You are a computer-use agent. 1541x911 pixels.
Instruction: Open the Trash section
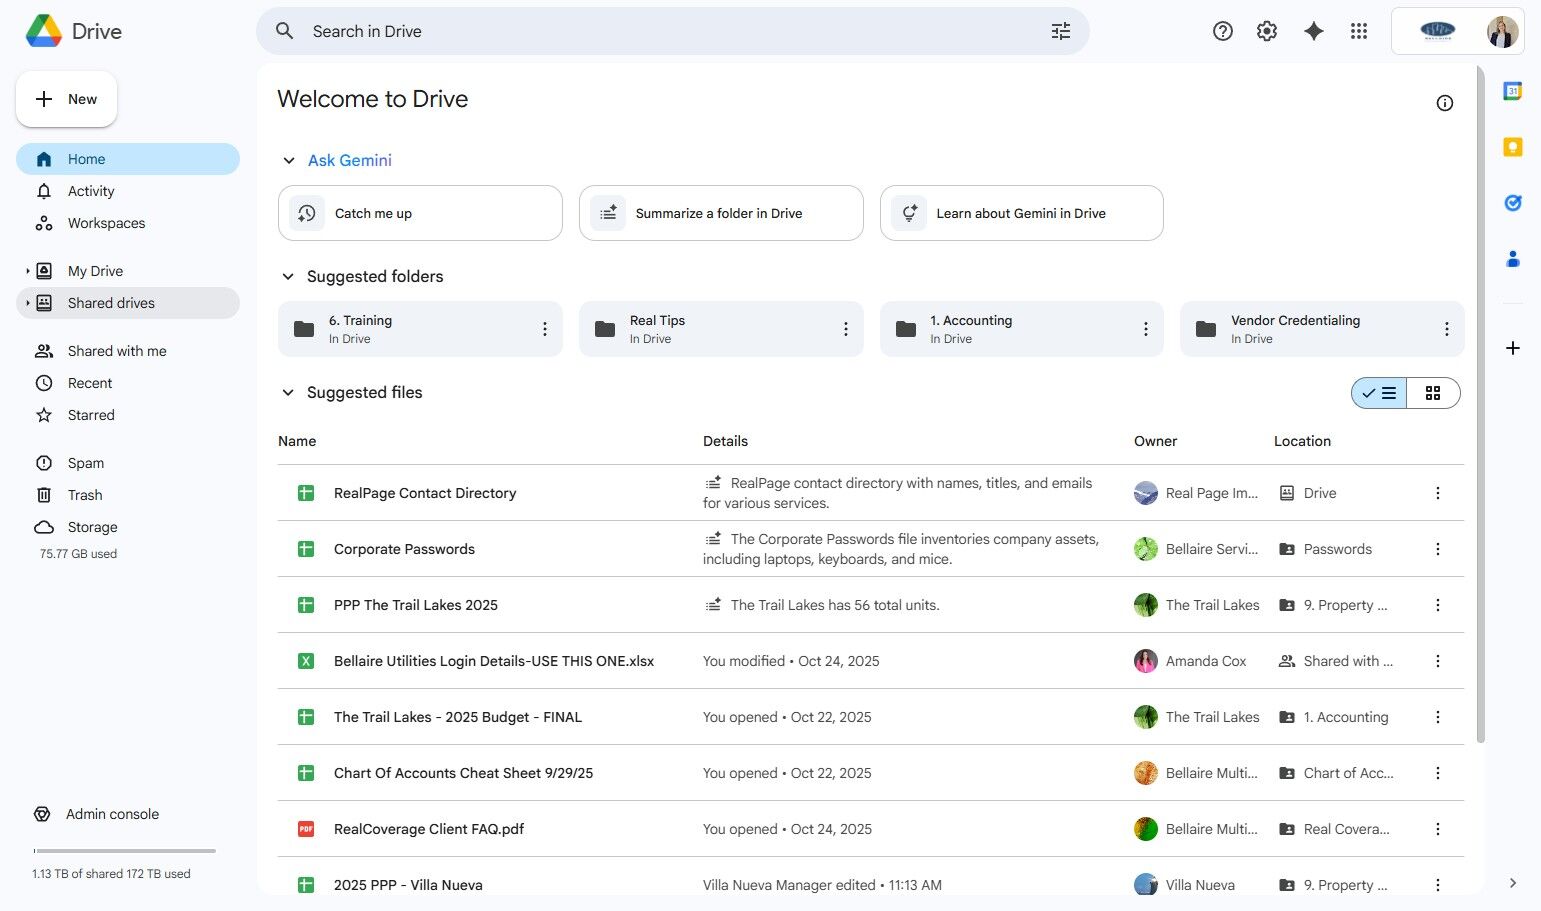click(85, 495)
